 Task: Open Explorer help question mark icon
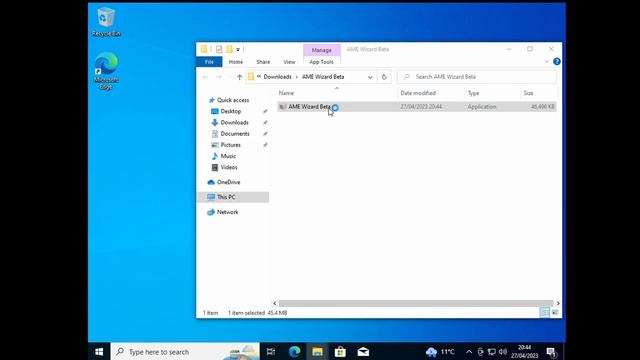(x=556, y=62)
